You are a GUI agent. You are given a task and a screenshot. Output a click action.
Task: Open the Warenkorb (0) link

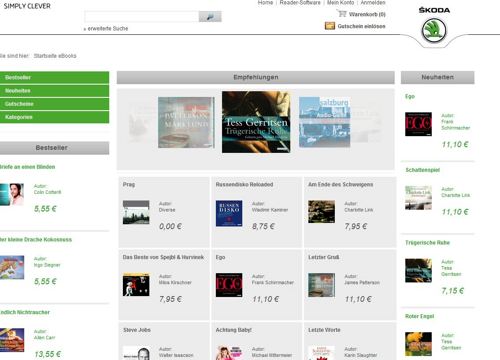pos(367,14)
